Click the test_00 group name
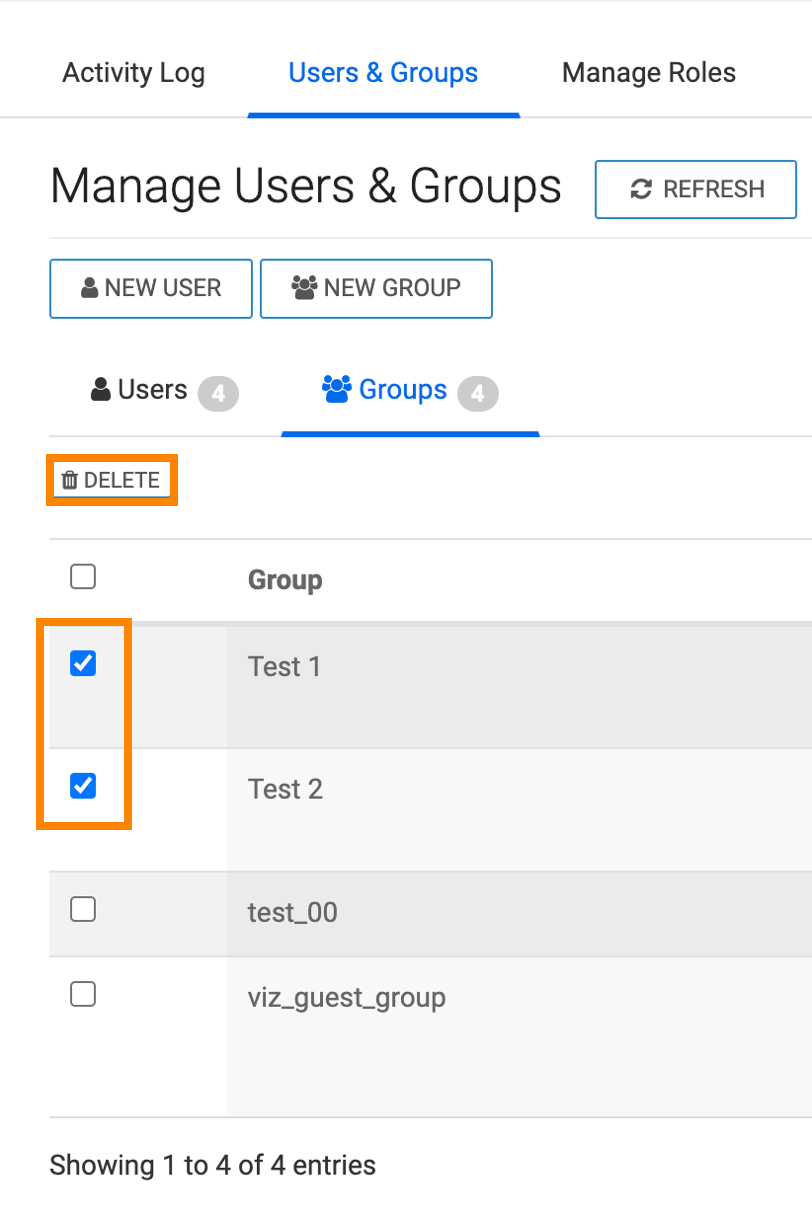The image size is (812, 1218). pyautogui.click(x=292, y=912)
